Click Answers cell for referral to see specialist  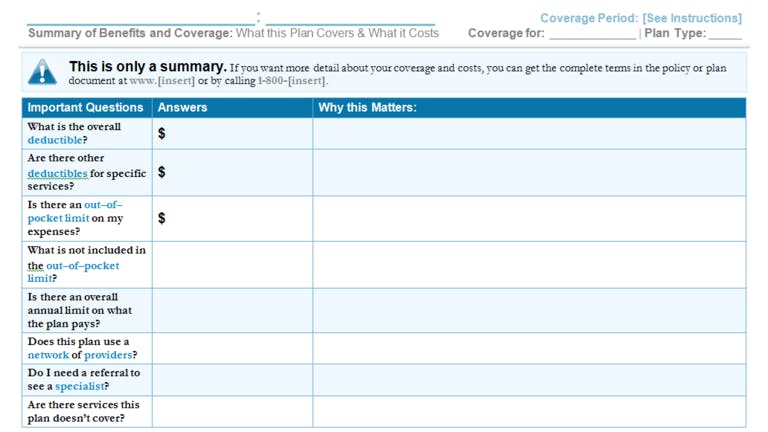click(x=232, y=380)
